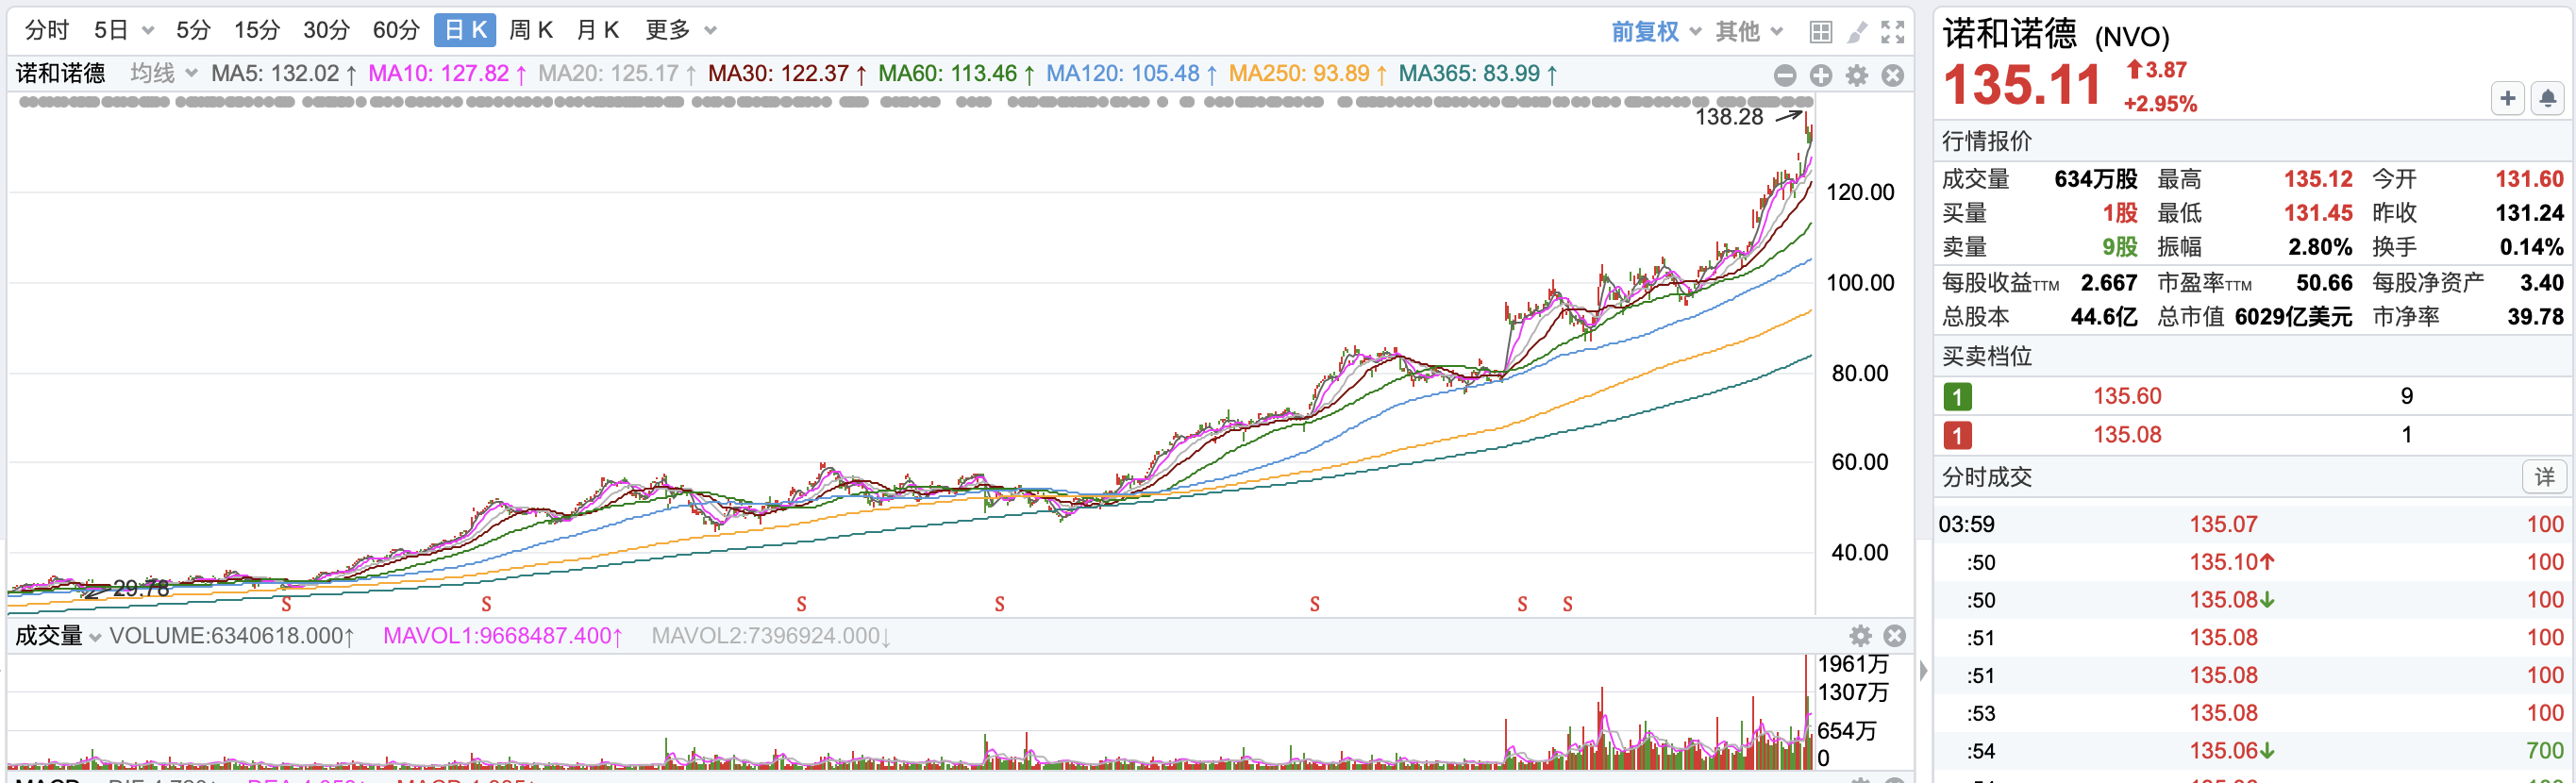Switch to the 60分 chart tab
The height and width of the screenshot is (783, 2576).
(x=396, y=30)
